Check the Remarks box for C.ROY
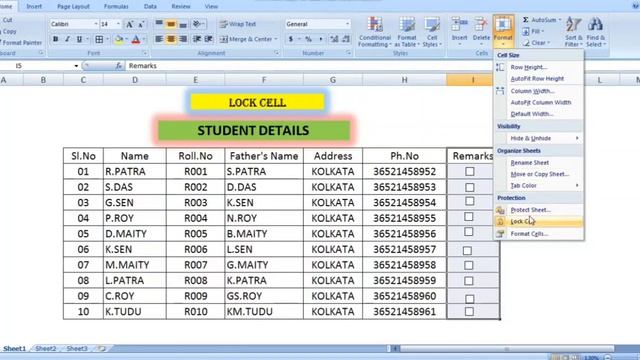The image size is (640, 360). (469, 298)
